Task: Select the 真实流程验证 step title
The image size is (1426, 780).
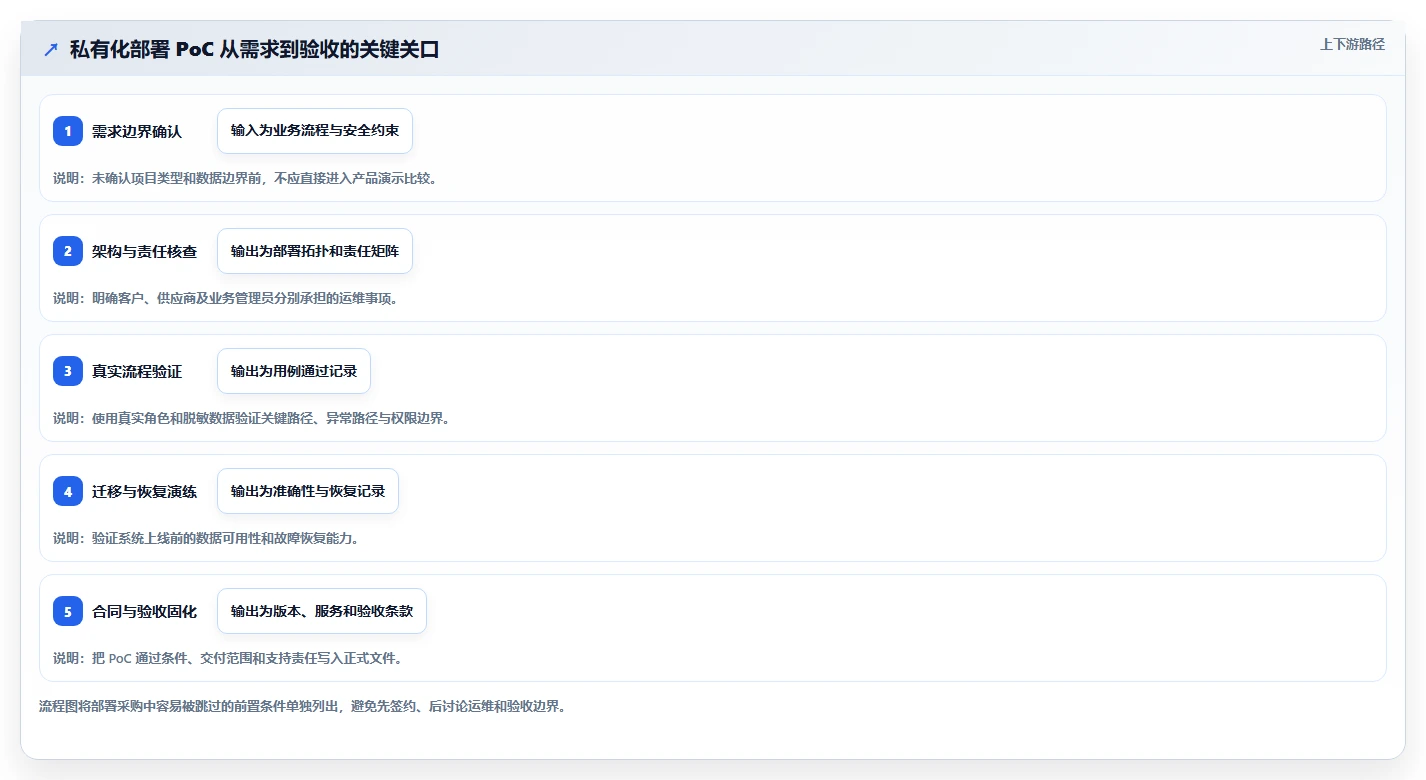Action: click(x=137, y=371)
